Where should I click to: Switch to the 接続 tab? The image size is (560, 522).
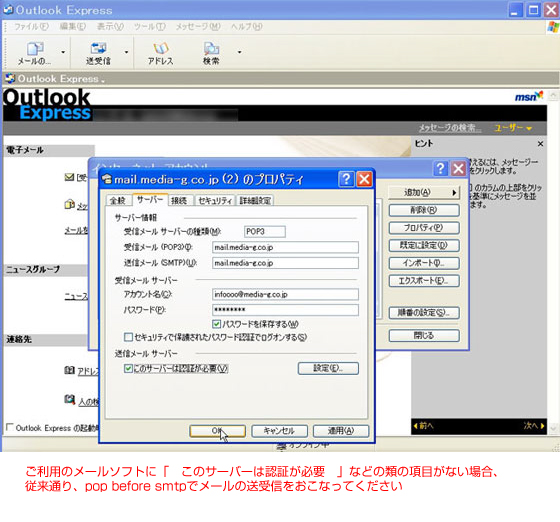tap(179, 200)
